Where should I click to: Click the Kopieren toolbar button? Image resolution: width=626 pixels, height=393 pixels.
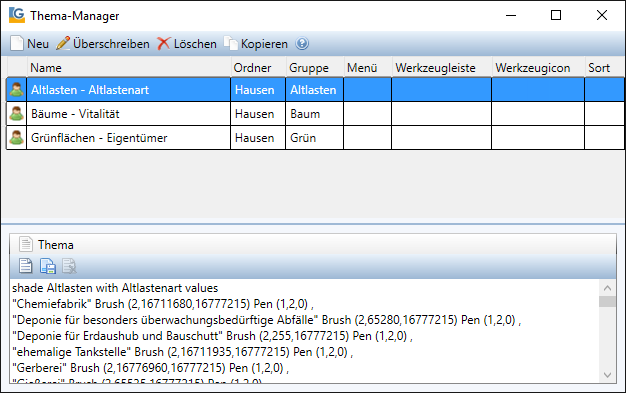pos(256,44)
